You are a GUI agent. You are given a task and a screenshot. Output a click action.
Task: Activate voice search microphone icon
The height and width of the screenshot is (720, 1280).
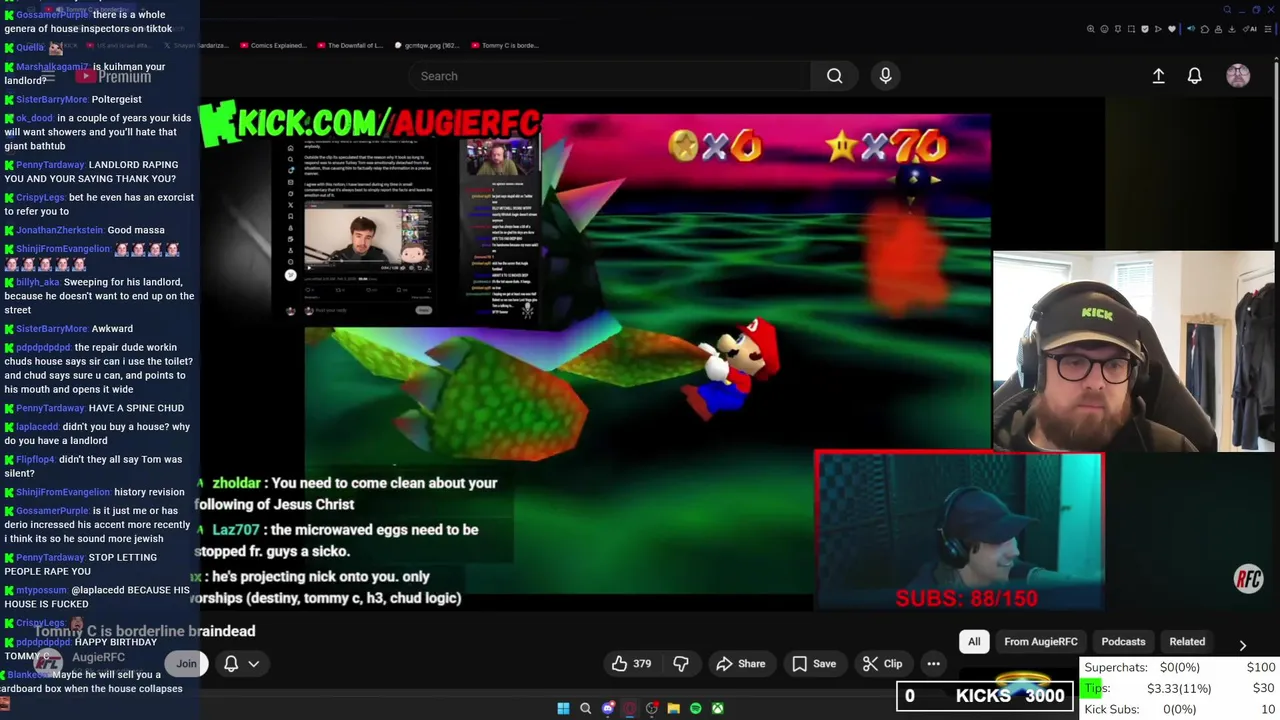(885, 76)
